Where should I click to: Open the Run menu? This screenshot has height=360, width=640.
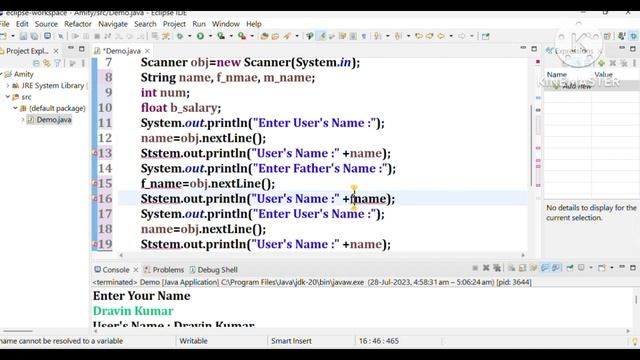tap(199, 24)
